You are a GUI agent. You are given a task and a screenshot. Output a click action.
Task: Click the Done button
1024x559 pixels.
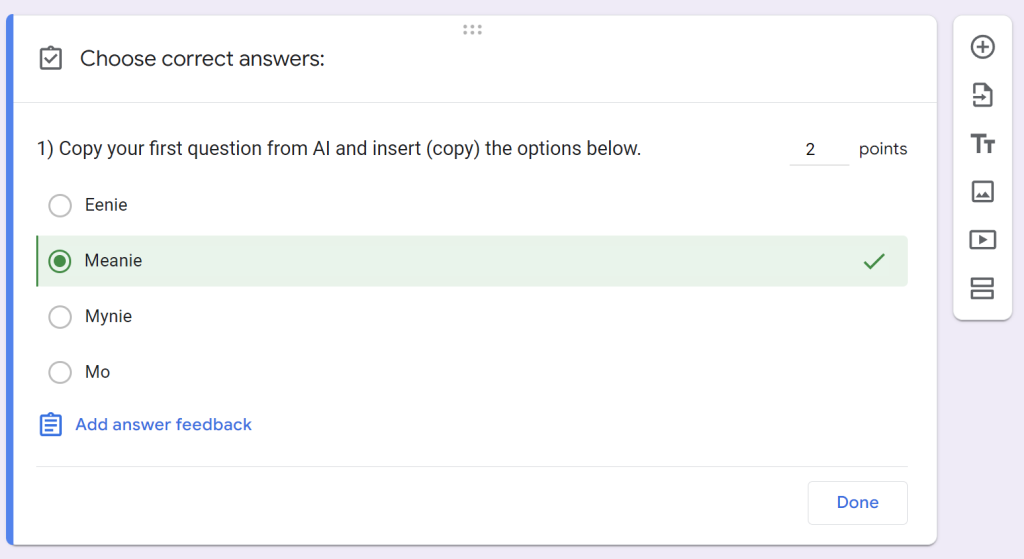click(857, 502)
